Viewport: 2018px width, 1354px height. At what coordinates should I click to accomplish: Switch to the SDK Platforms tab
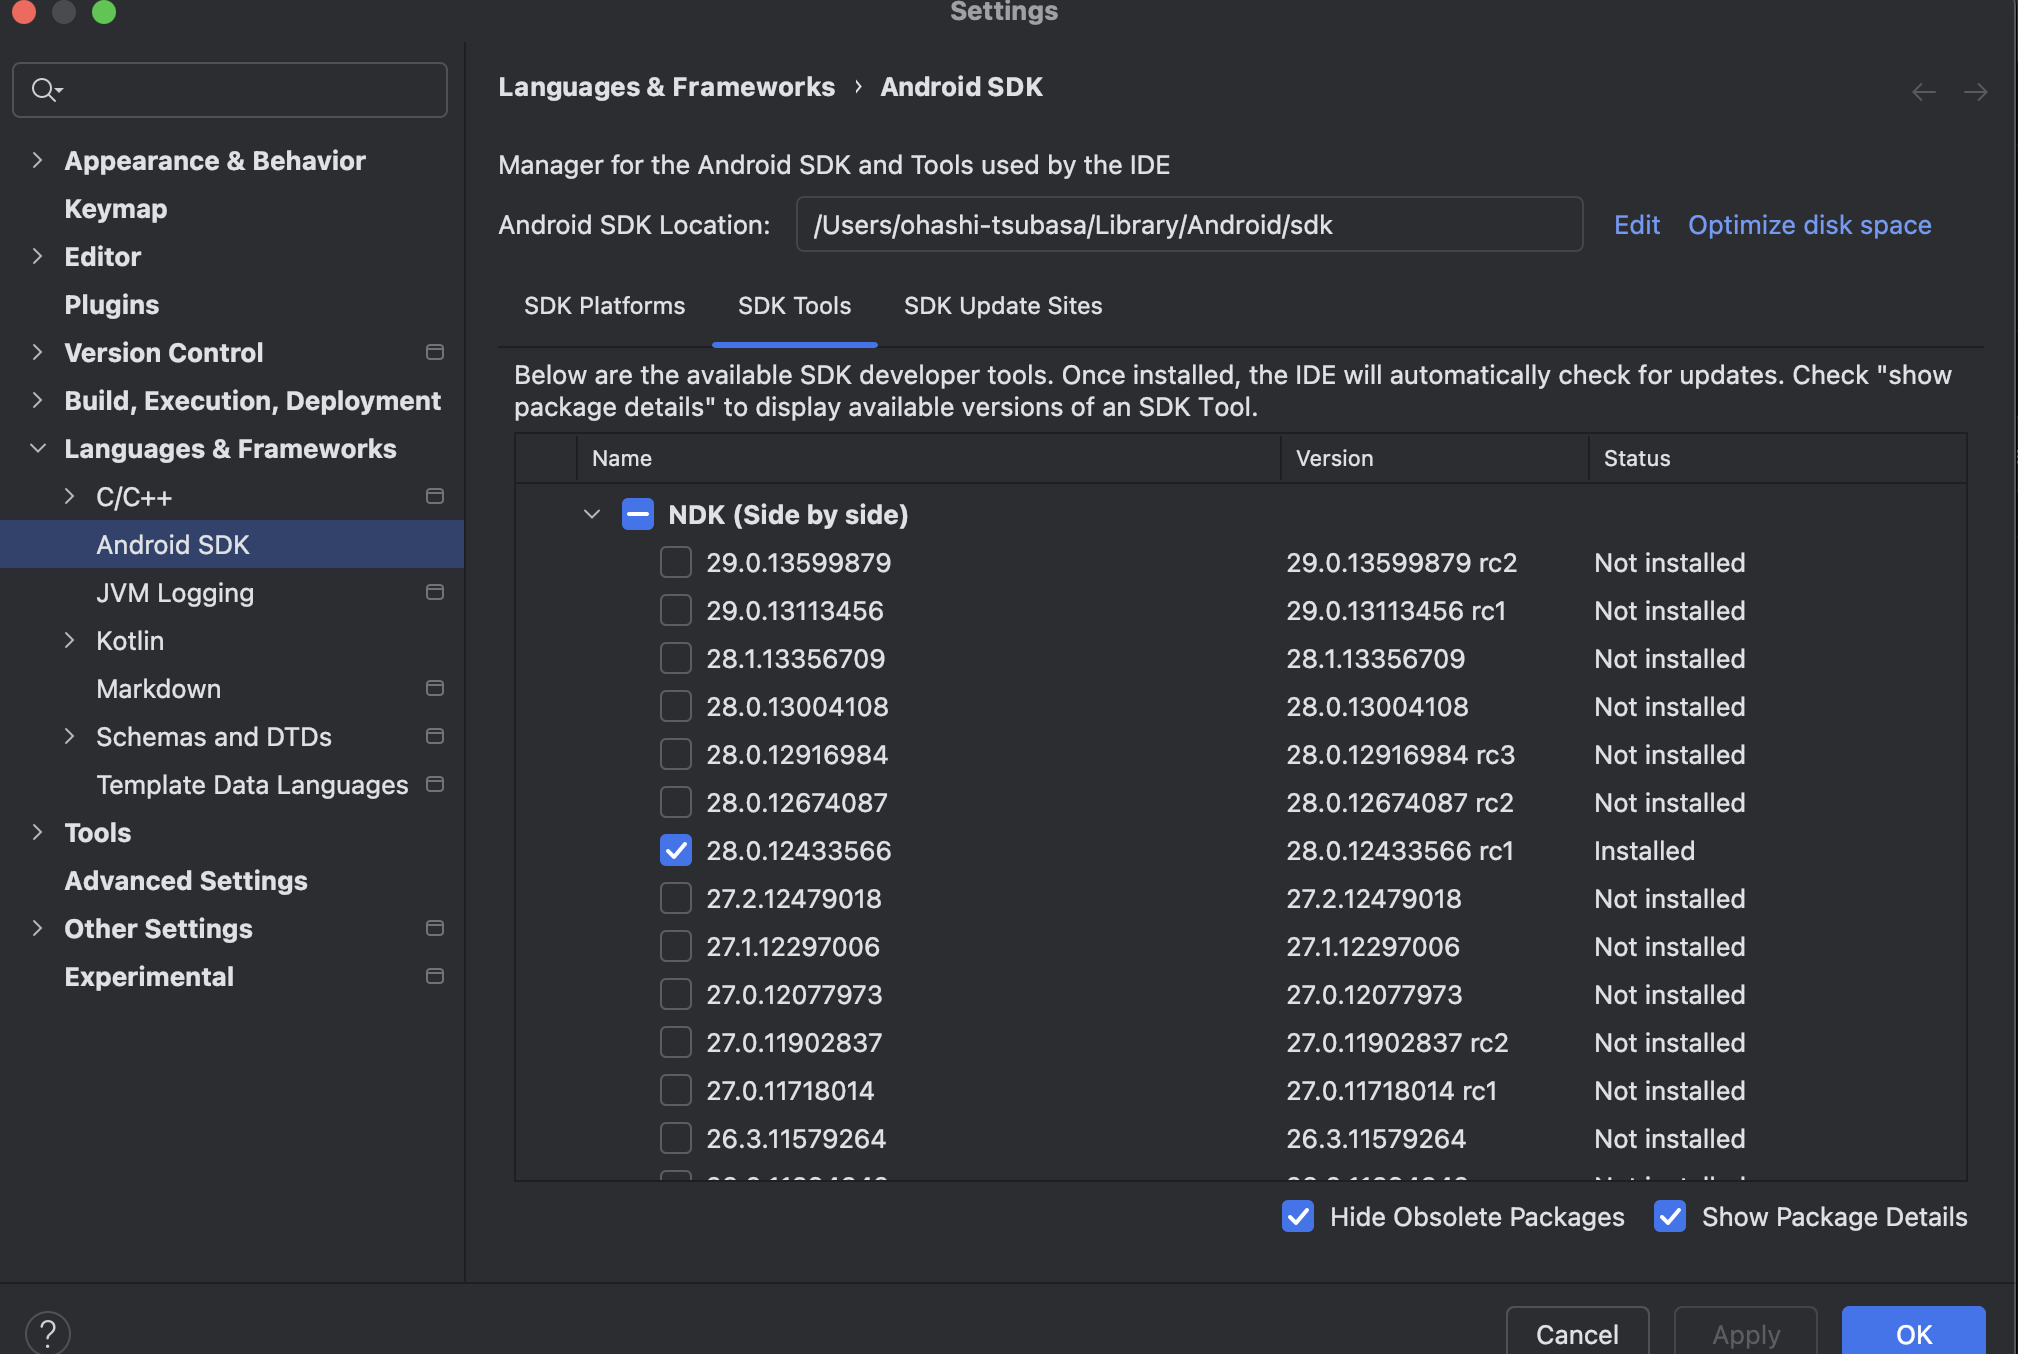[604, 306]
